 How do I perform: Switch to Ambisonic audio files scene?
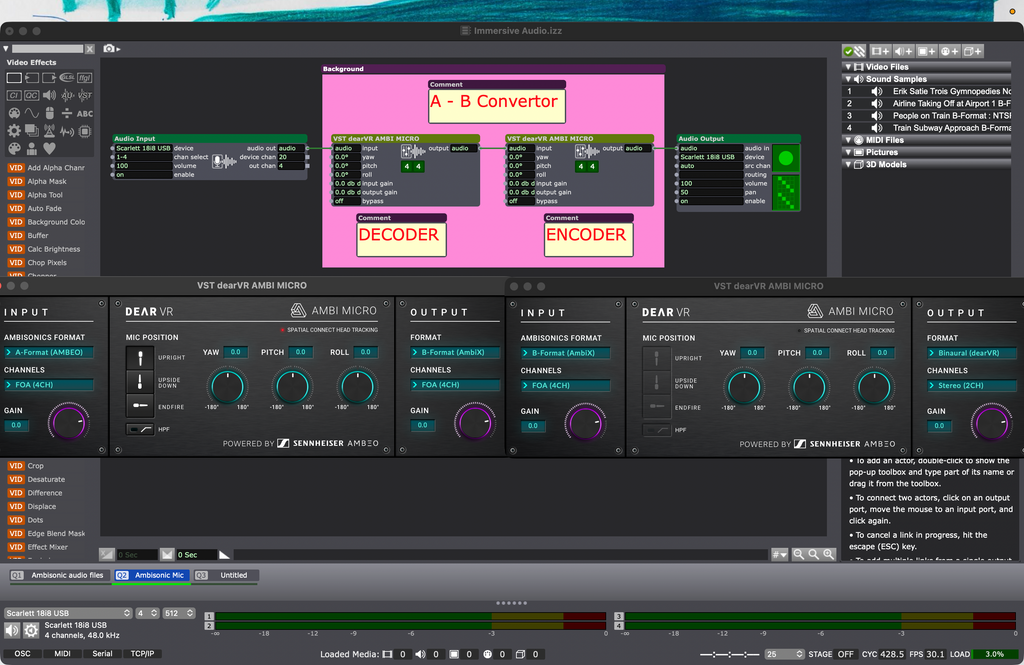[x=59, y=576]
